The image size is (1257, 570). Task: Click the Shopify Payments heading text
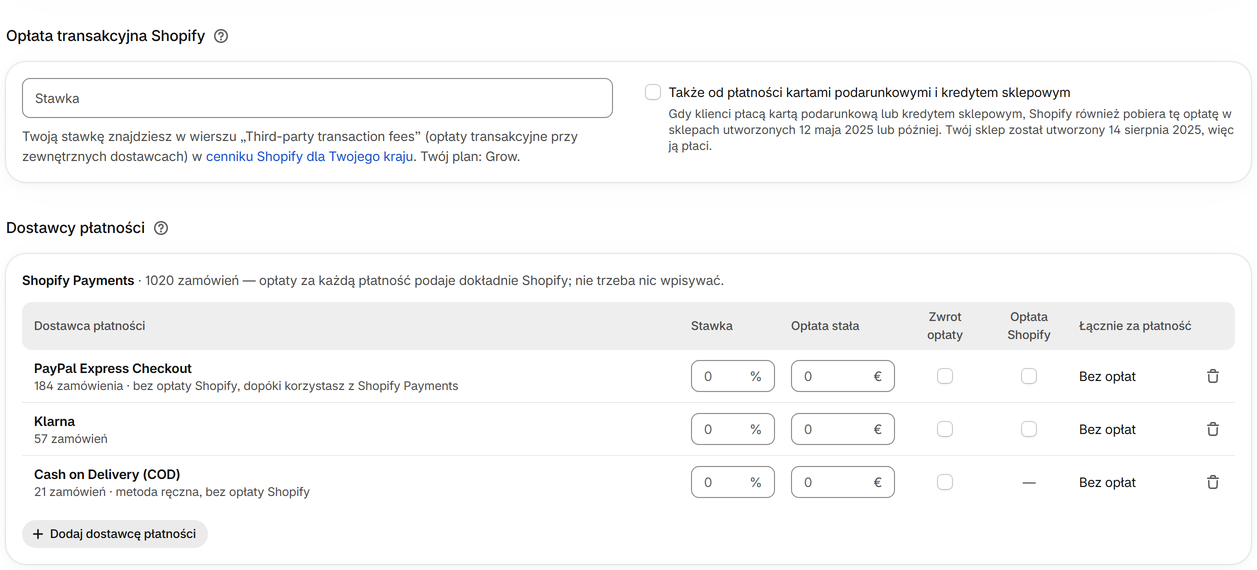(78, 281)
